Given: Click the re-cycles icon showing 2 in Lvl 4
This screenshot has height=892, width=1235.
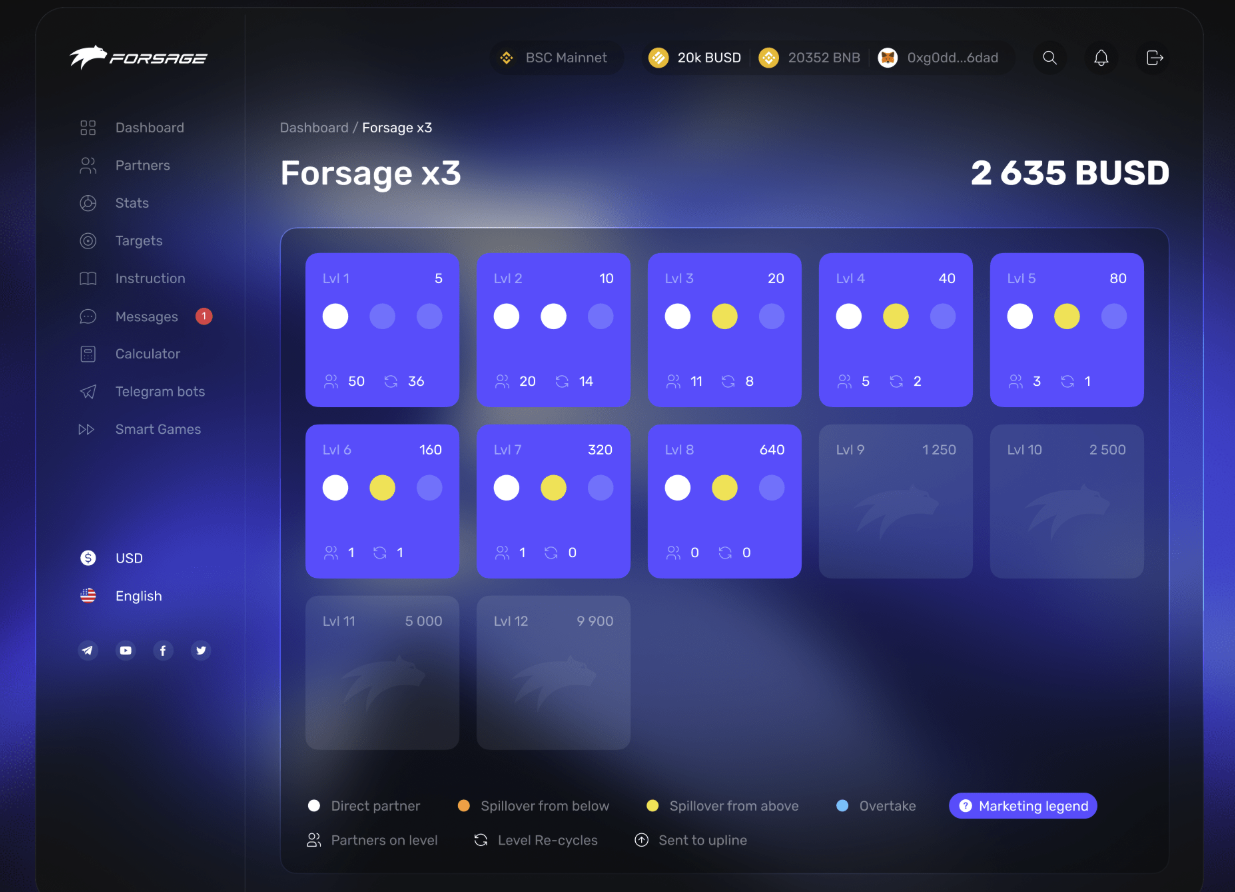Looking at the screenshot, I should coord(897,381).
